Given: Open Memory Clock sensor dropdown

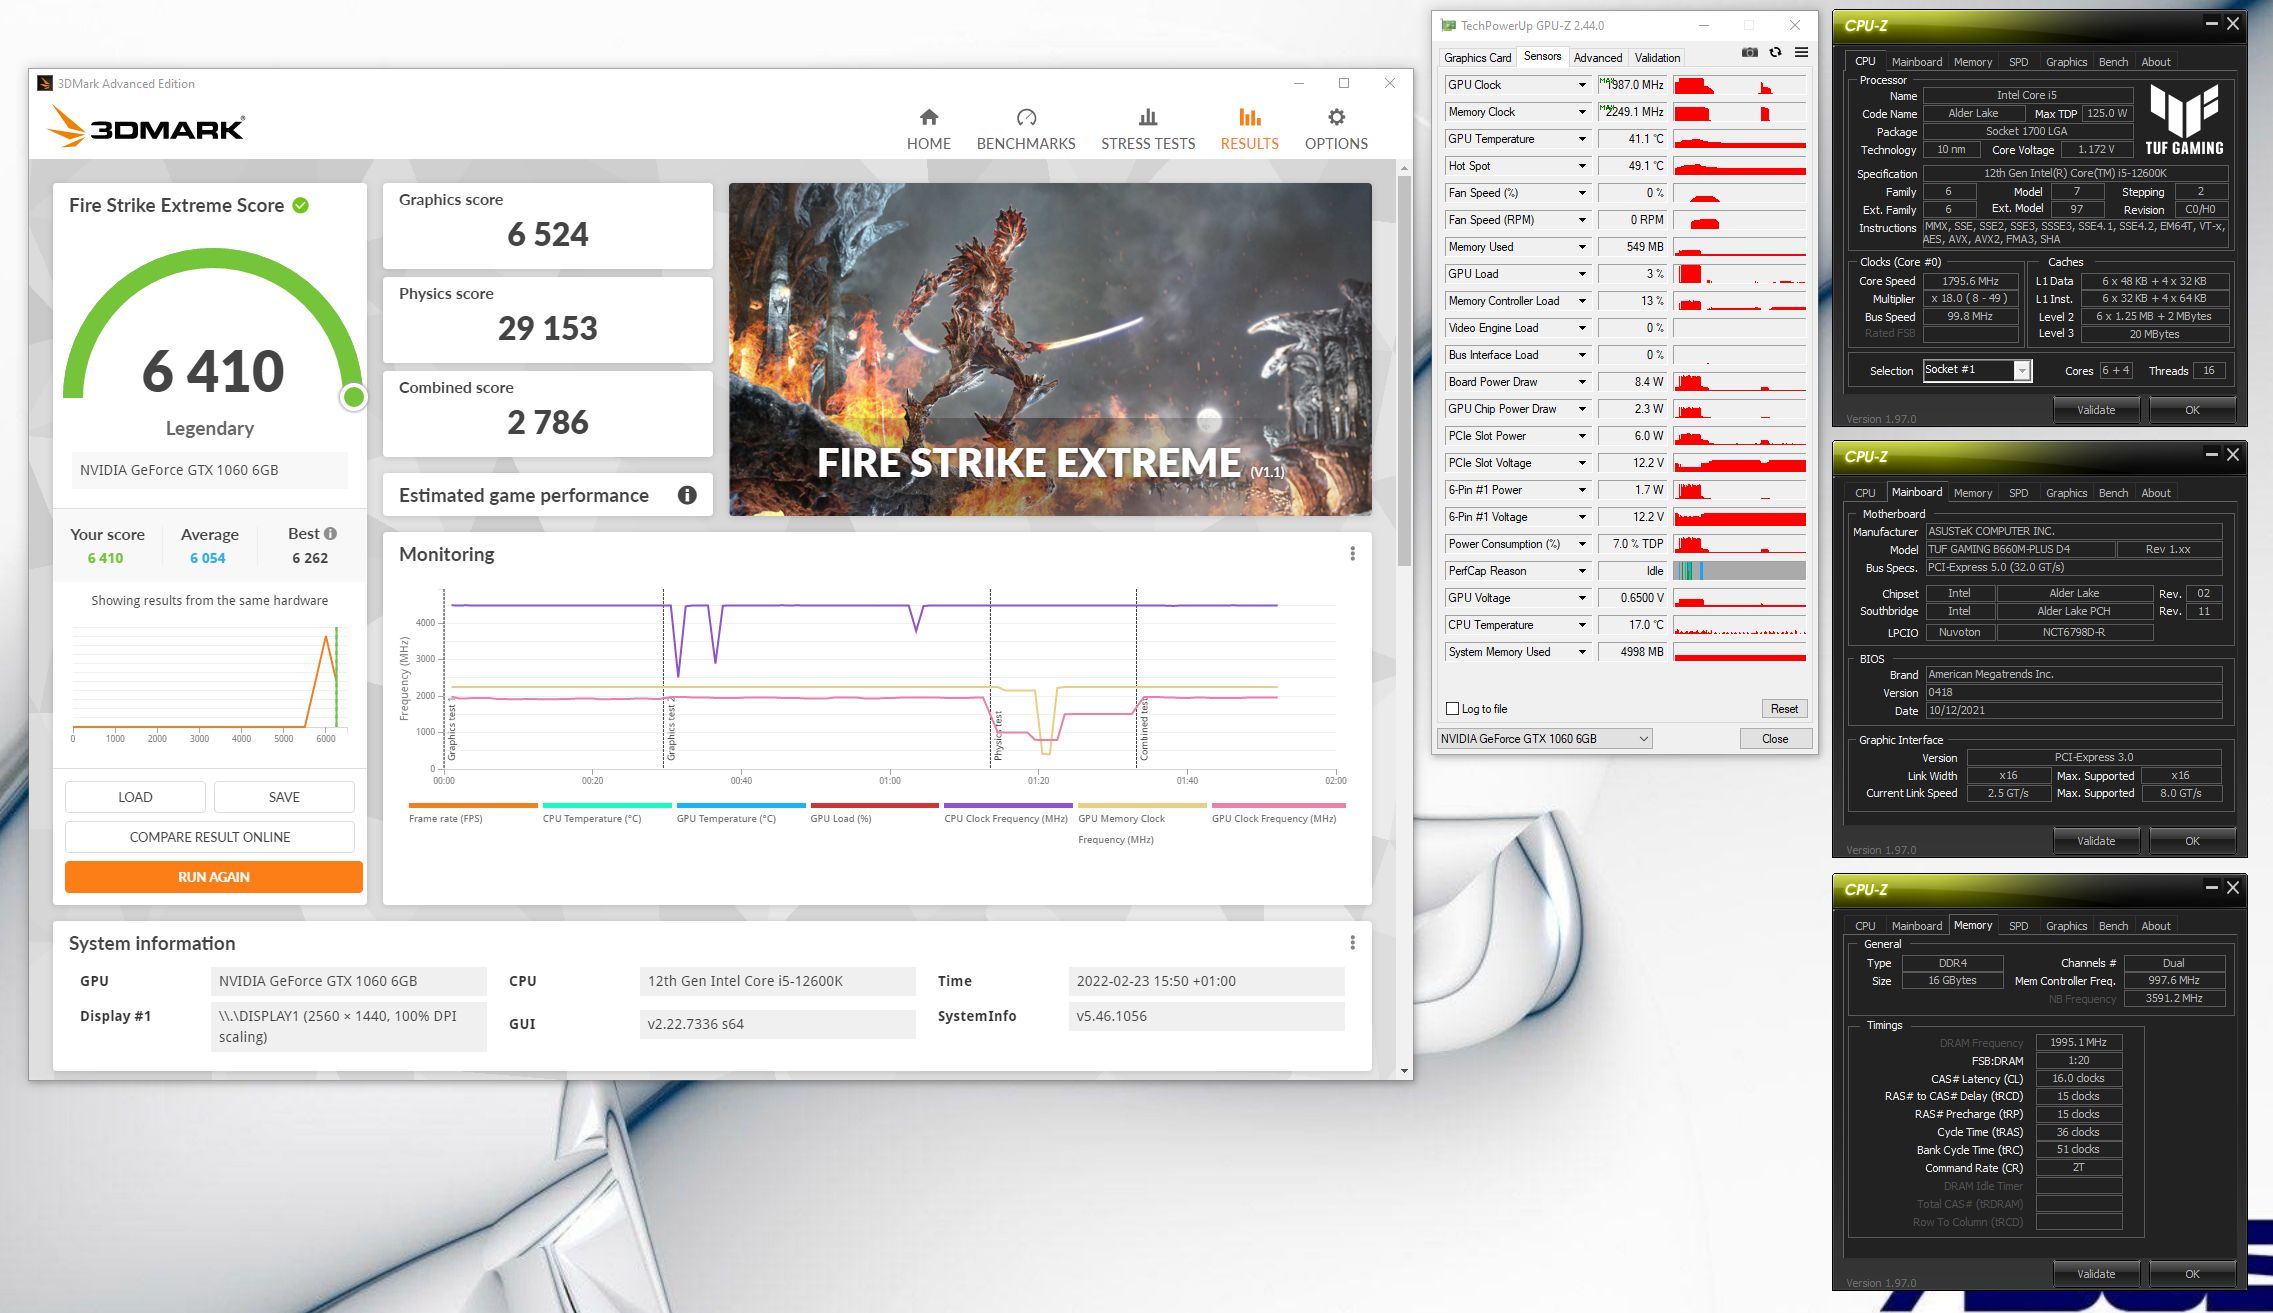Looking at the screenshot, I should [1582, 112].
